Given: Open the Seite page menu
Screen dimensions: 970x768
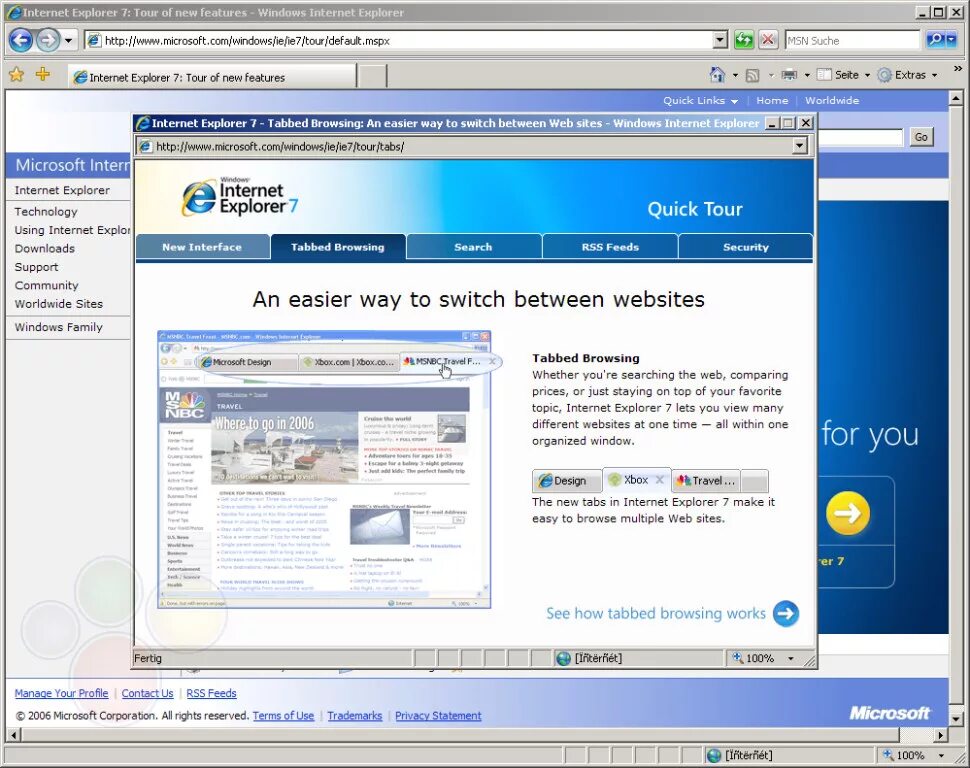Looking at the screenshot, I should click(x=843, y=75).
